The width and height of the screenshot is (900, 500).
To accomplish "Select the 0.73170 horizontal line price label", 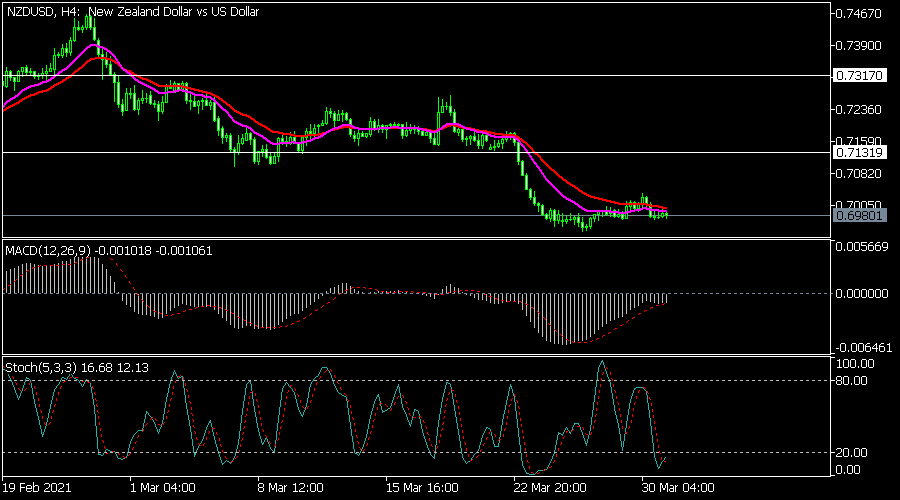I will coord(857,75).
